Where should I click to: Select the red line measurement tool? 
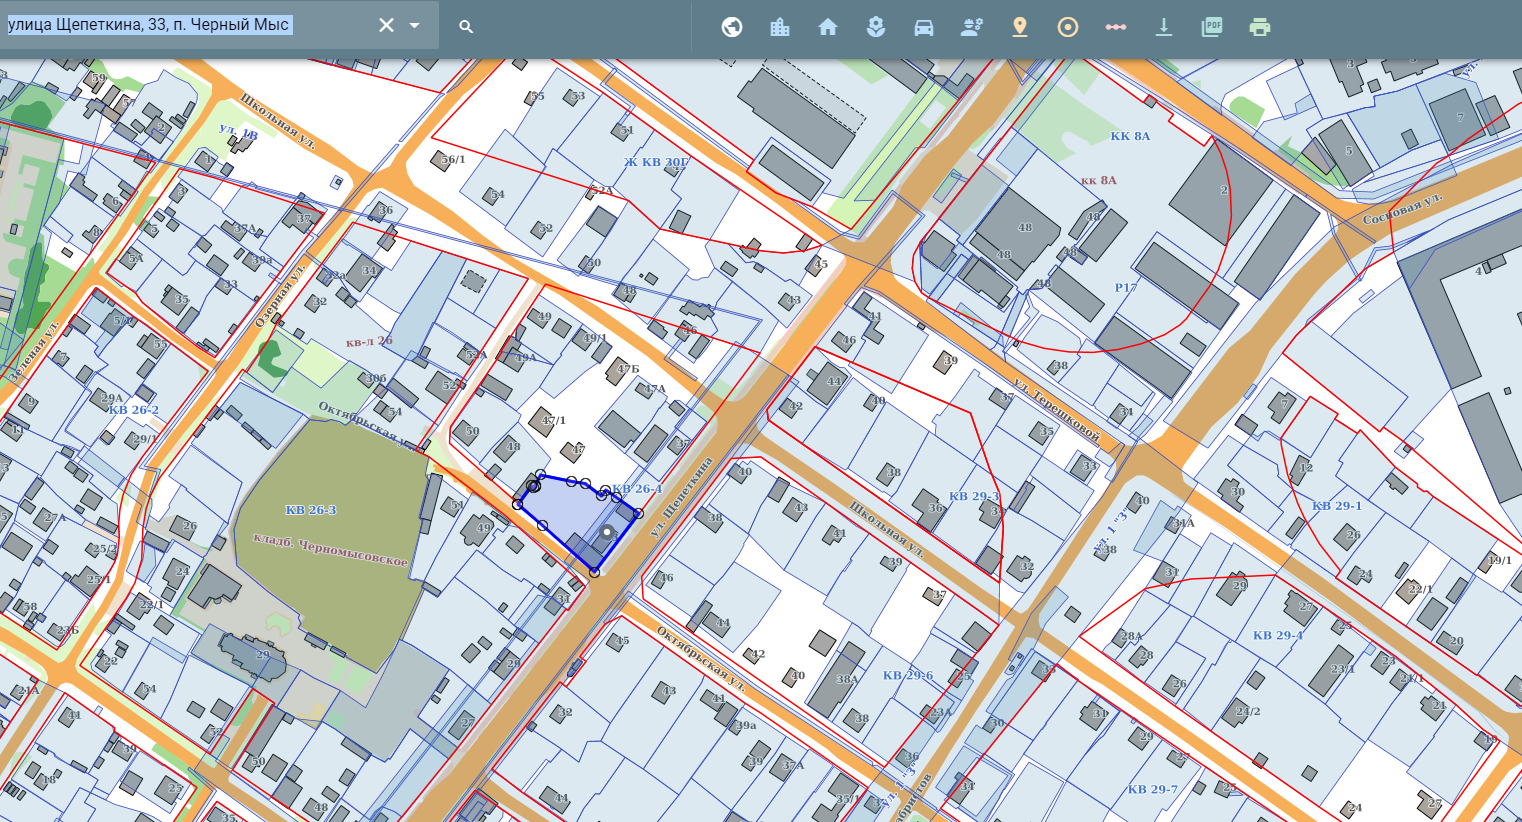tap(1116, 27)
